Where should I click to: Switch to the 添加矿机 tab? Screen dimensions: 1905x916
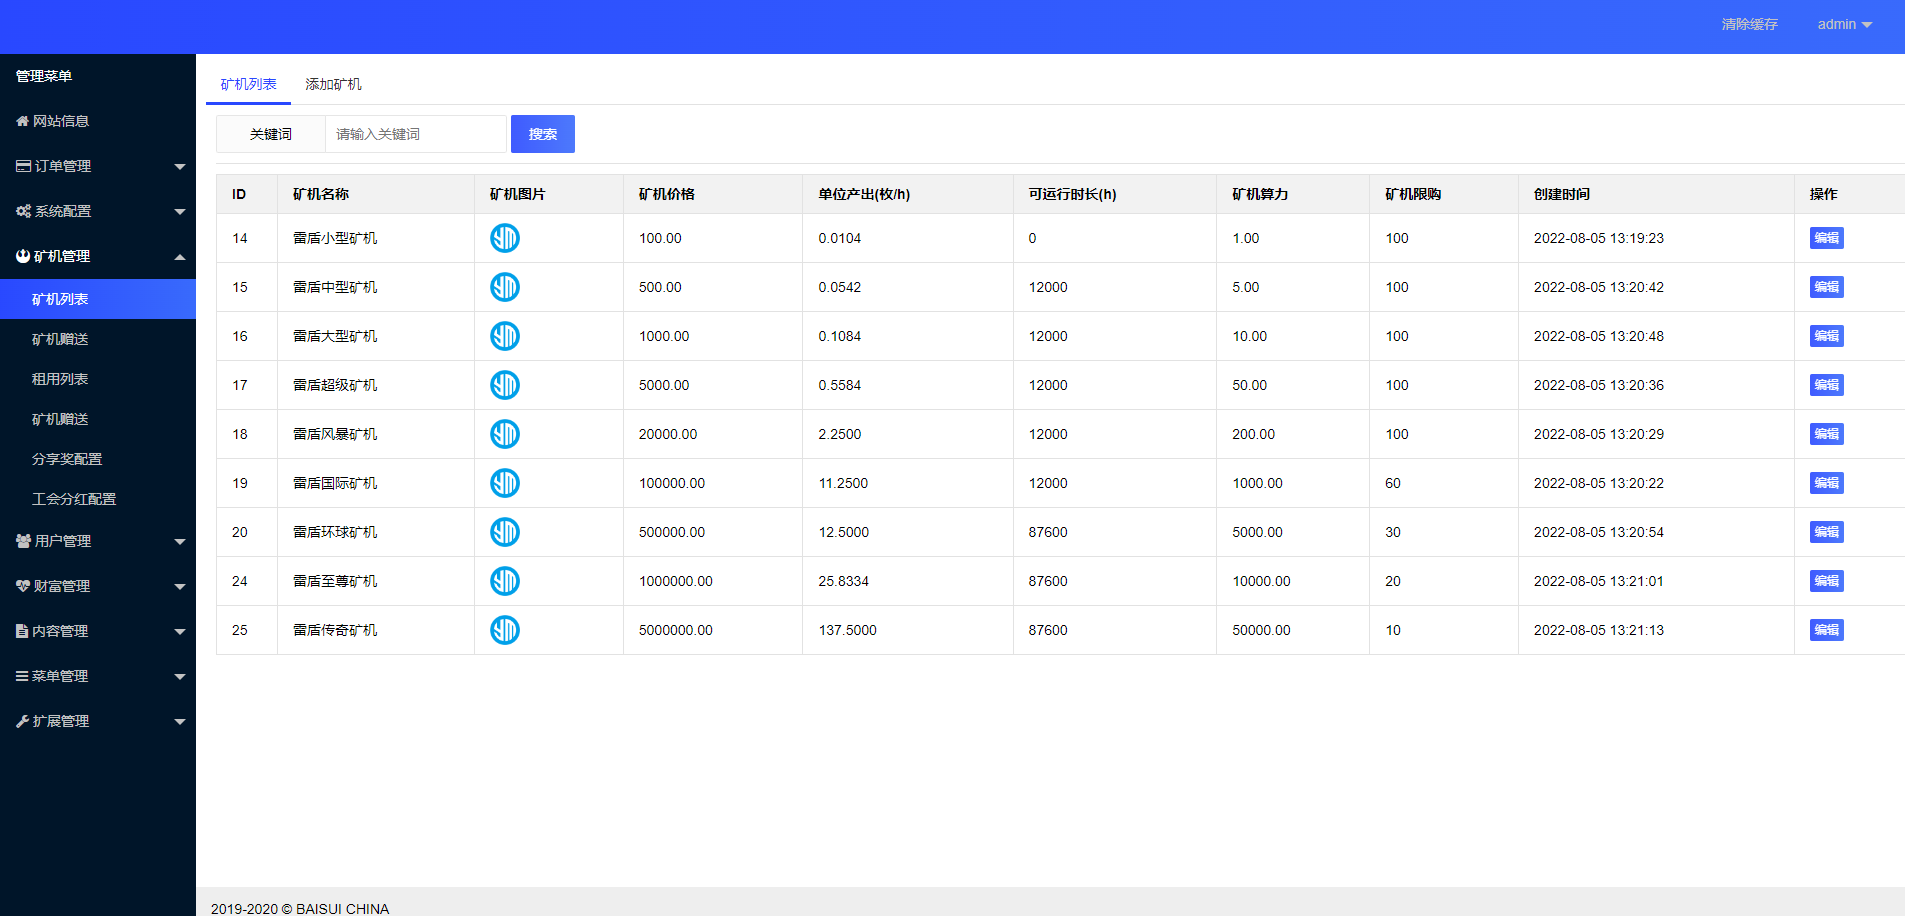pos(333,84)
